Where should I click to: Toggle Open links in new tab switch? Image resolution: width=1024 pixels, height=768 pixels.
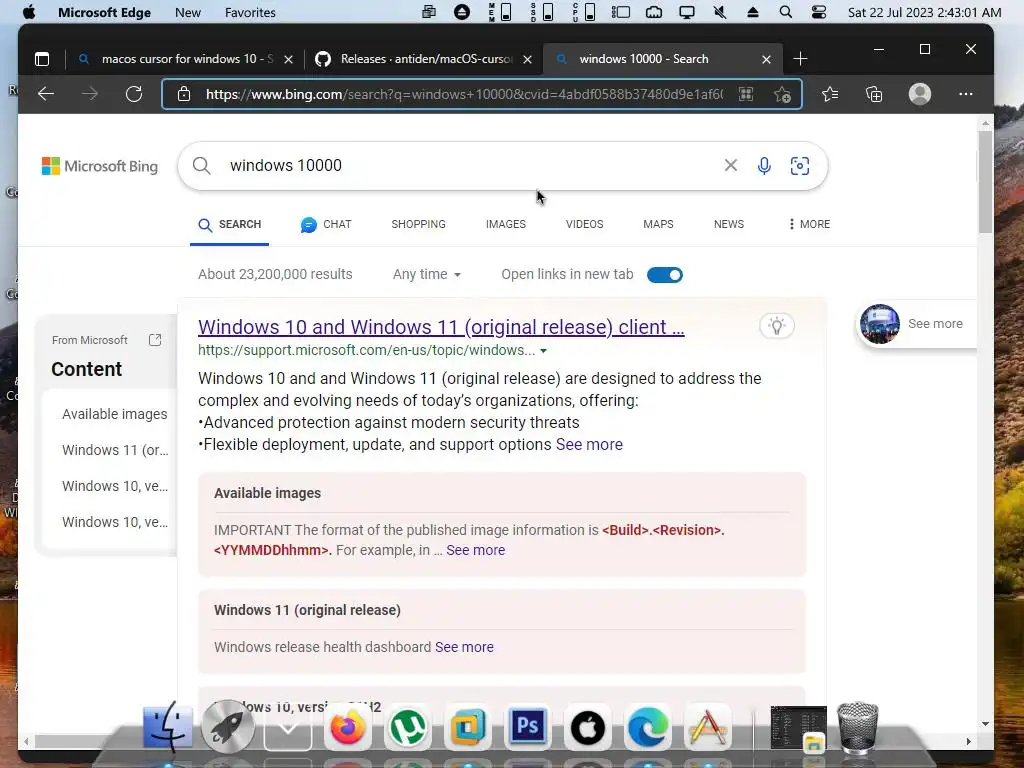pyautogui.click(x=665, y=275)
